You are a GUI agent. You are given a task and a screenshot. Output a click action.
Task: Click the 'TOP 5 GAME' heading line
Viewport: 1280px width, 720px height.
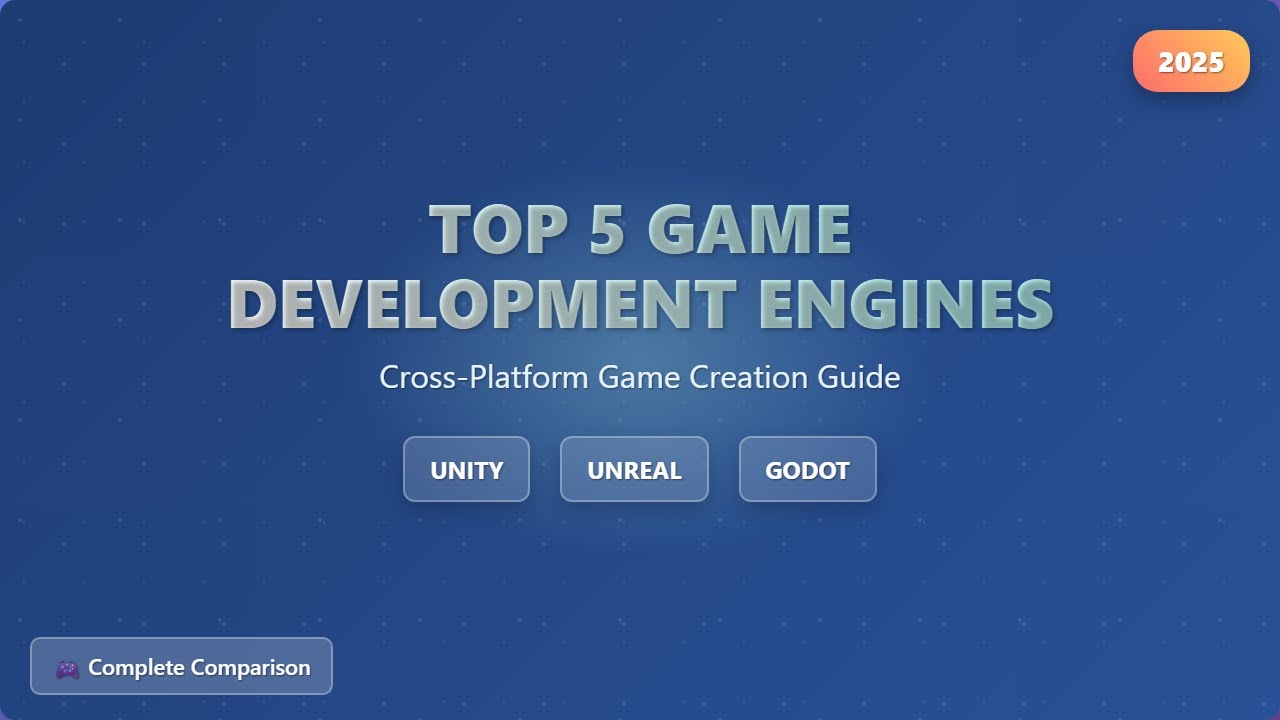640,228
